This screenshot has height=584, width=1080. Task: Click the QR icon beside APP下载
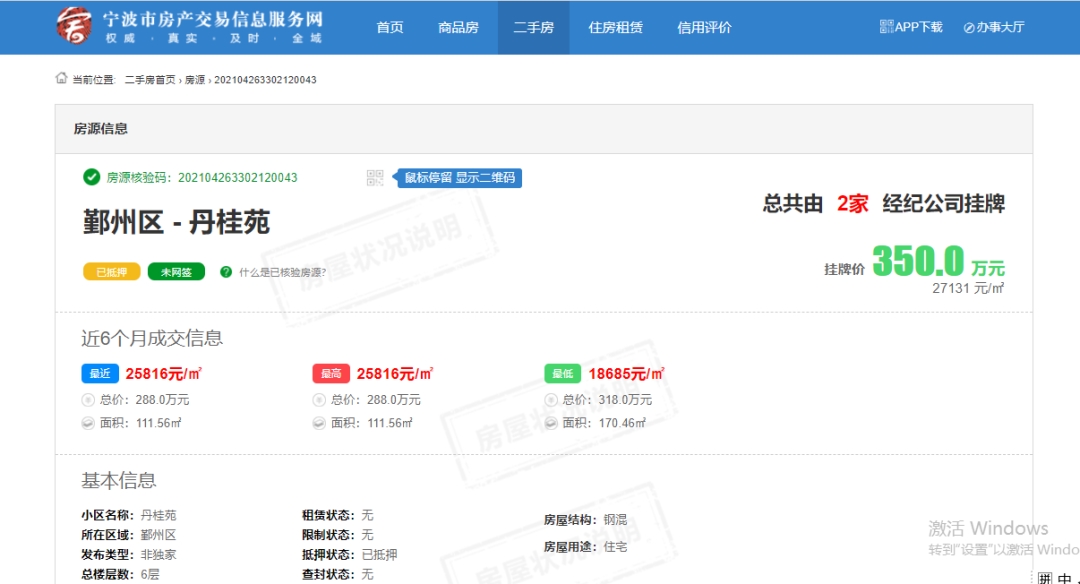pos(886,27)
